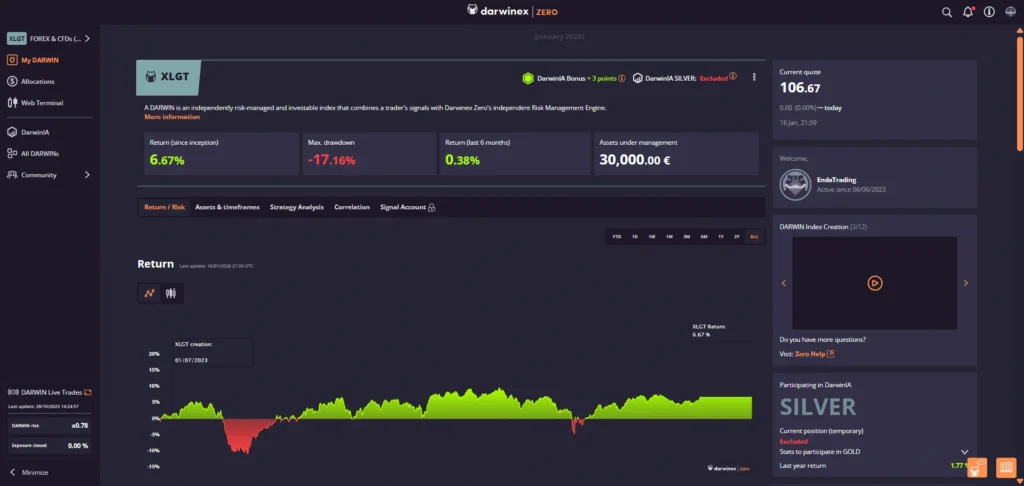
Task: Click the DarwinIA cube icon in sidebar
Action: click(x=12, y=132)
